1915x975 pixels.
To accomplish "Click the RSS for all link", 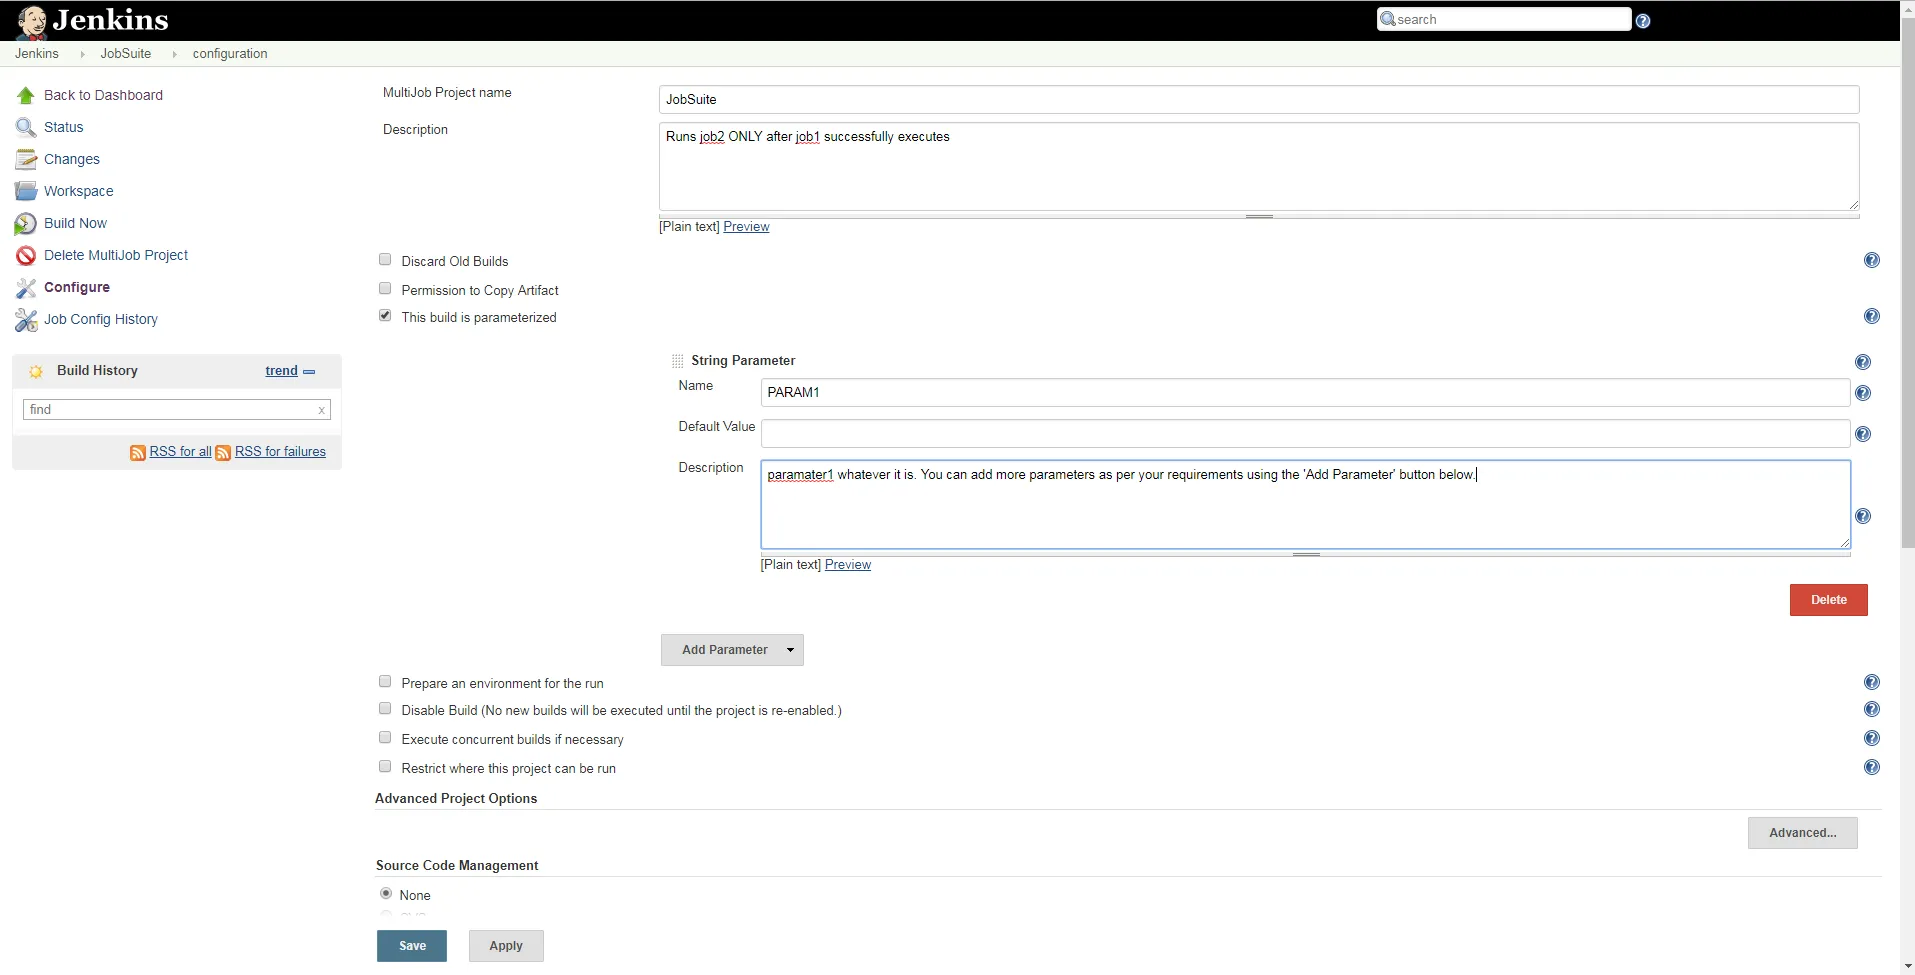I will coord(180,452).
